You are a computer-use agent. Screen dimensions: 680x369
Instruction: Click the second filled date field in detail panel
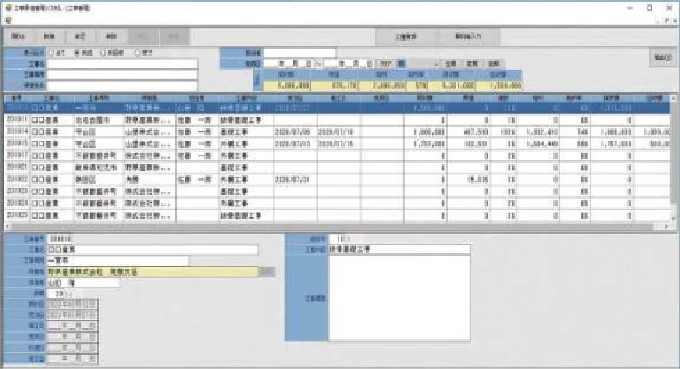click(72, 315)
